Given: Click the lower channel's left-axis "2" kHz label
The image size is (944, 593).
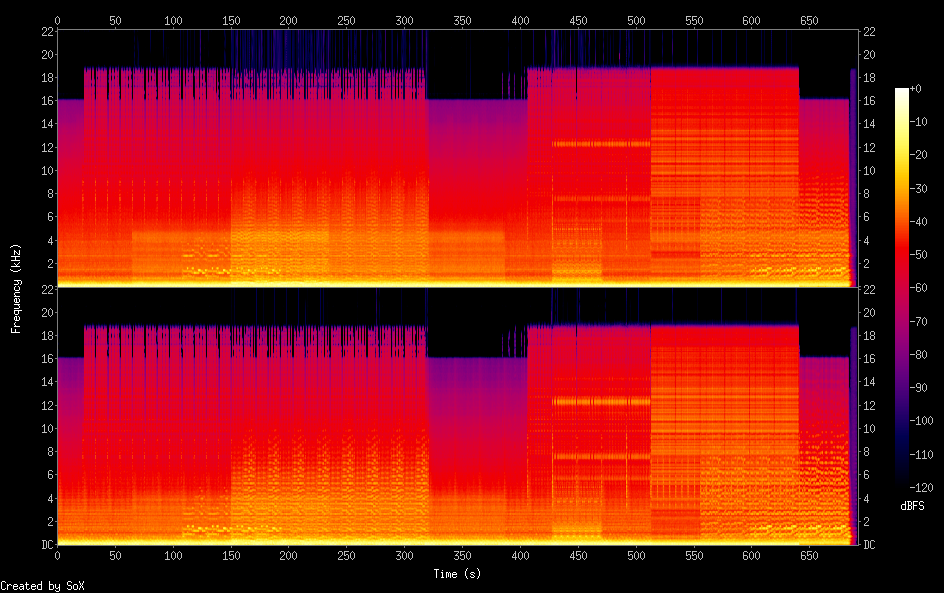Looking at the screenshot, I should pyautogui.click(x=51, y=521).
